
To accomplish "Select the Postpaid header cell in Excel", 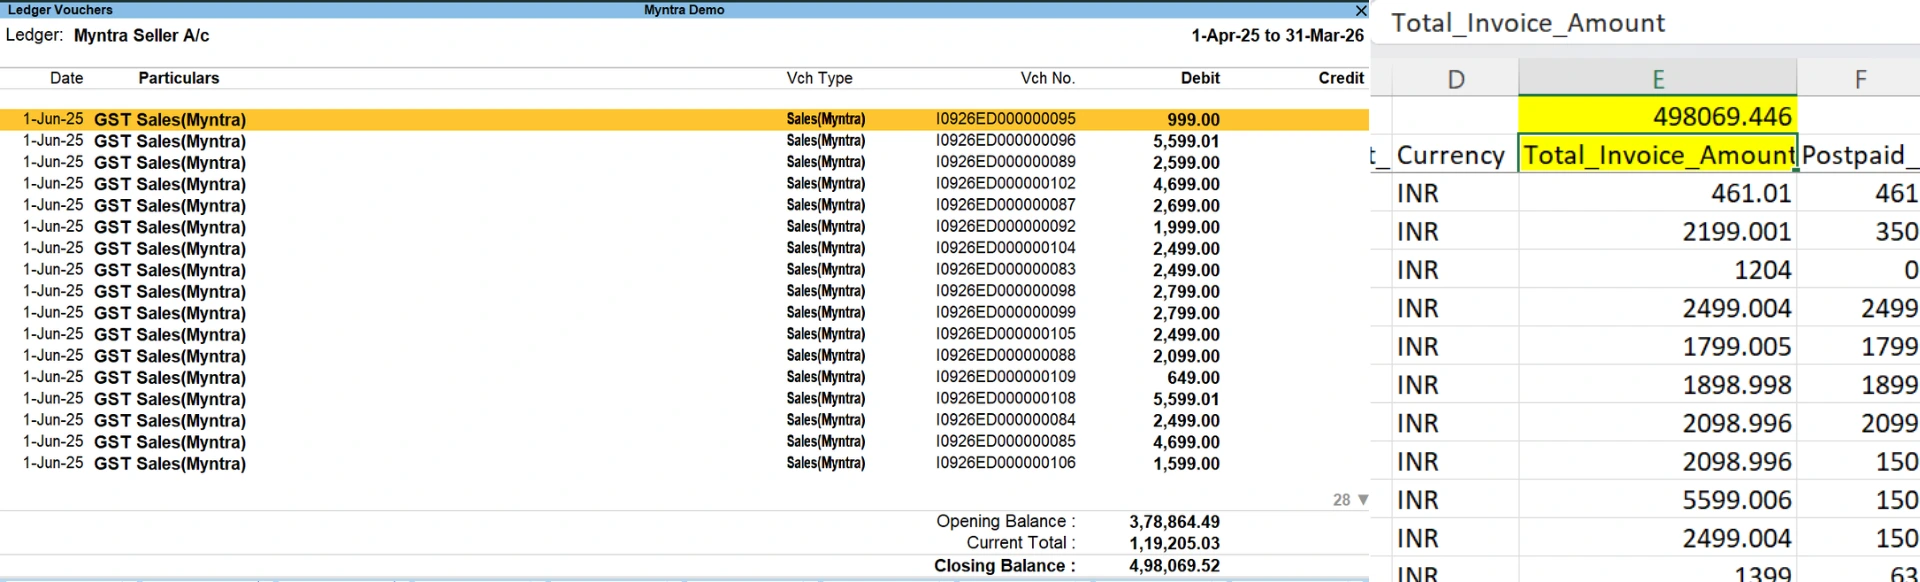I will 1859,154.
